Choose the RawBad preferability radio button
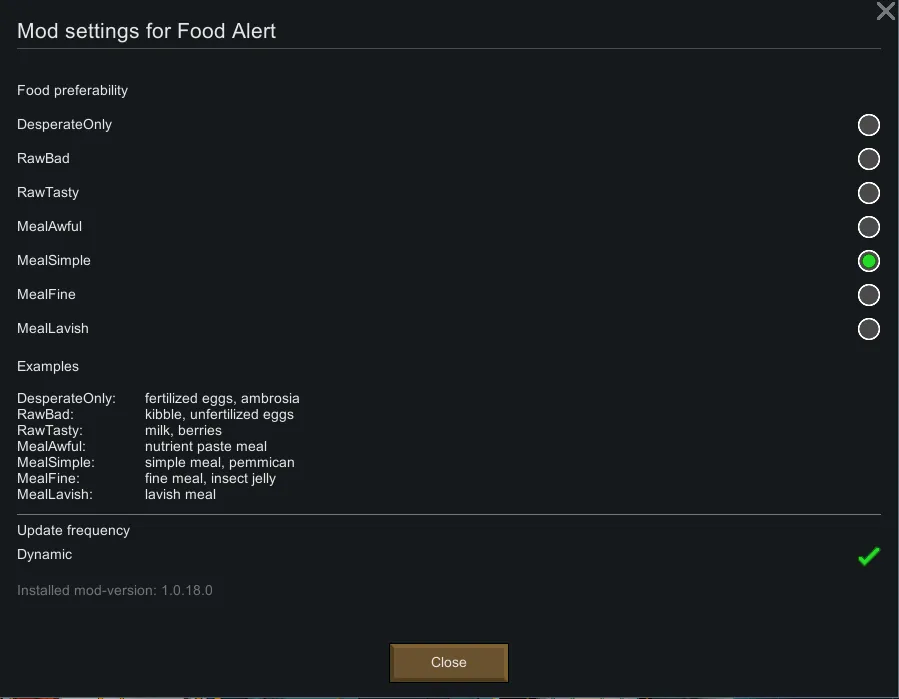The height and width of the screenshot is (699, 899). 868,159
